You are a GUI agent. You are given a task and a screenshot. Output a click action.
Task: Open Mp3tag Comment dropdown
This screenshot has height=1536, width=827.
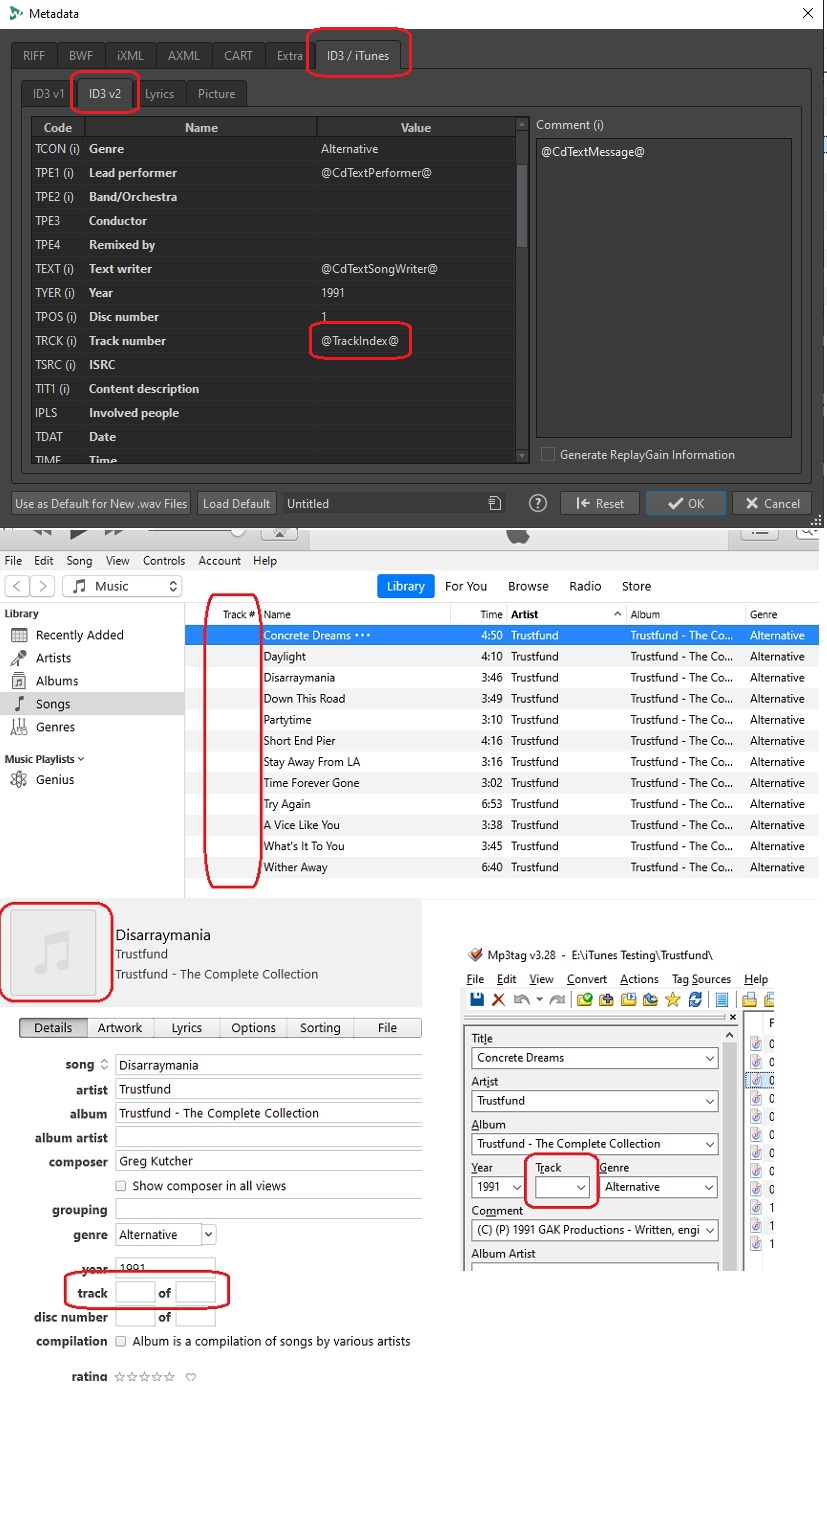(x=710, y=1230)
